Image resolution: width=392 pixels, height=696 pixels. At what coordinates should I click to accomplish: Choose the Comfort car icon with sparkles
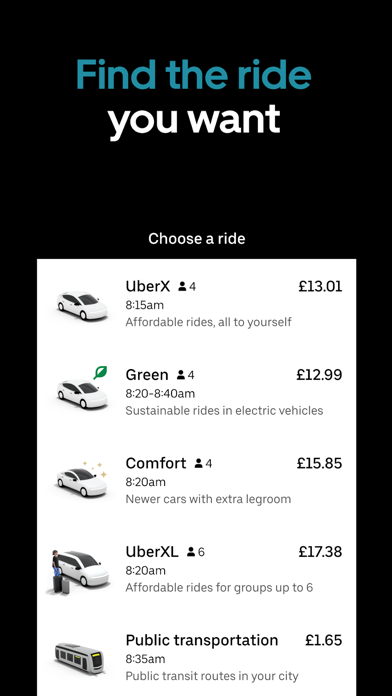(x=83, y=481)
